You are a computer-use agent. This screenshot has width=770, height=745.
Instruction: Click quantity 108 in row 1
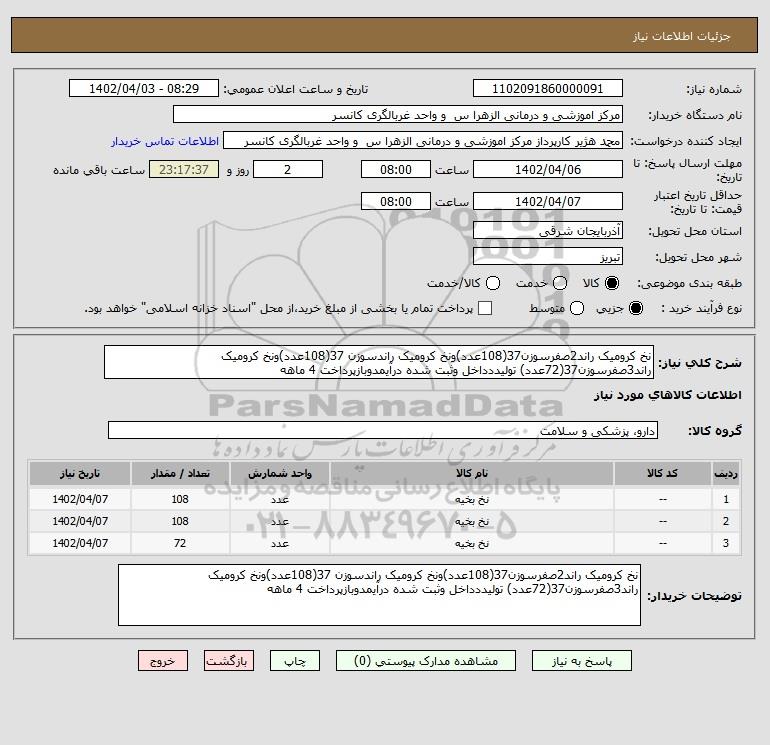coord(180,499)
